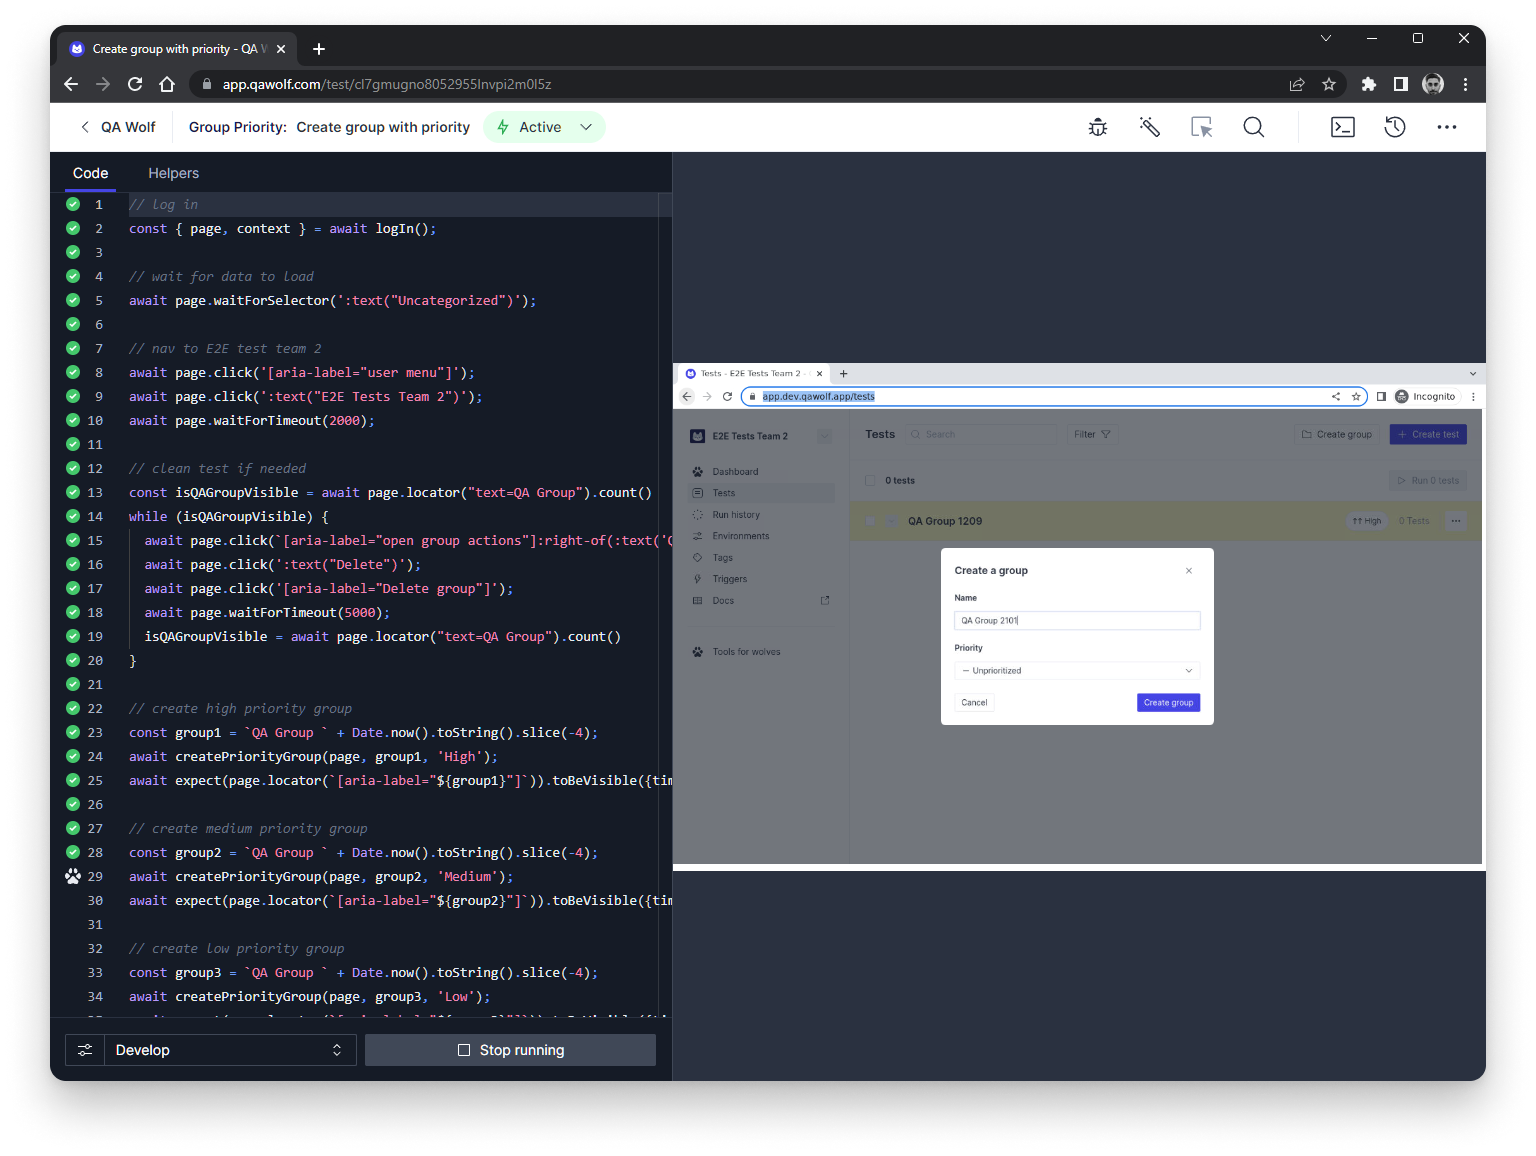Switch to the Helpers tab
Viewport: 1536px width, 1156px height.
tap(174, 173)
